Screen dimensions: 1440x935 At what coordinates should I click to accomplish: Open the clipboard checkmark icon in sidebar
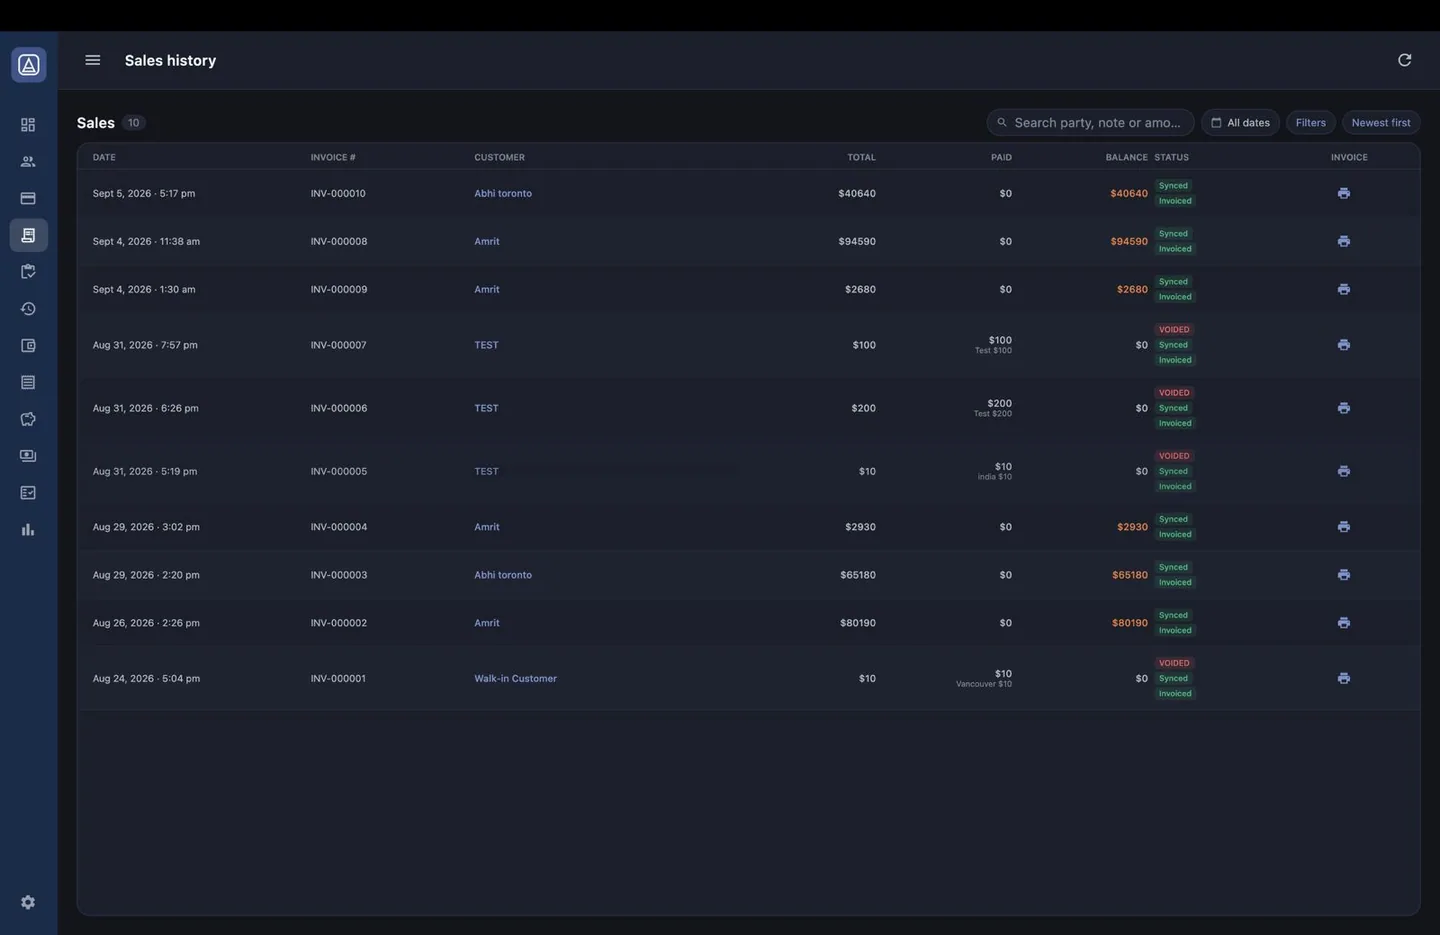pyautogui.click(x=28, y=272)
